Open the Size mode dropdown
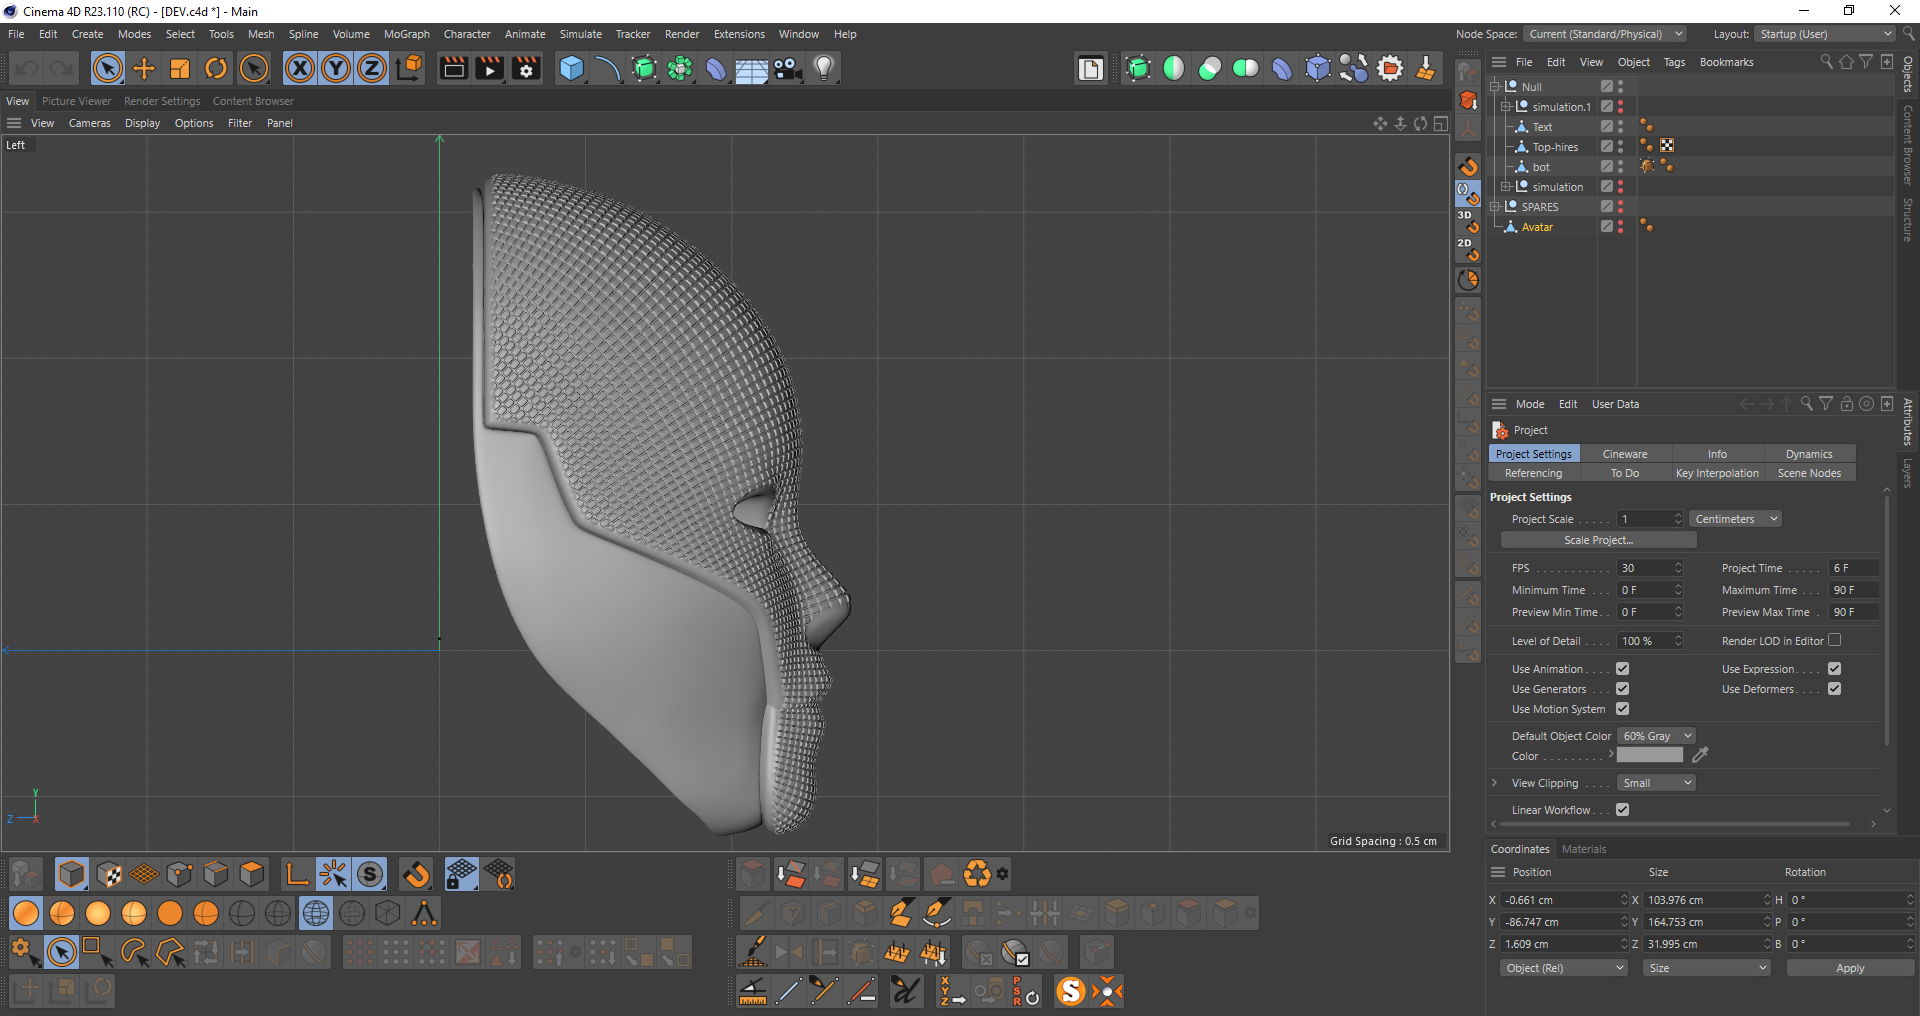1920x1016 pixels. (x=1707, y=968)
